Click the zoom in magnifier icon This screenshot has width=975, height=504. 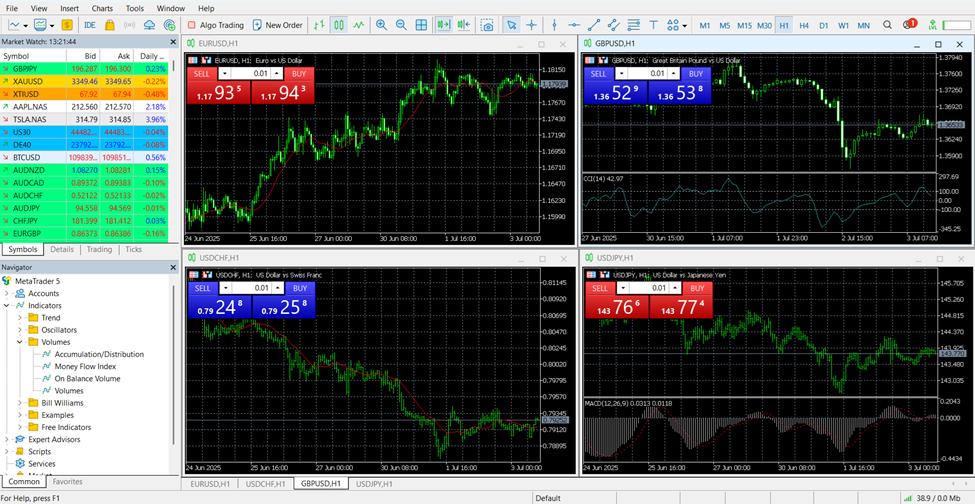pos(381,25)
